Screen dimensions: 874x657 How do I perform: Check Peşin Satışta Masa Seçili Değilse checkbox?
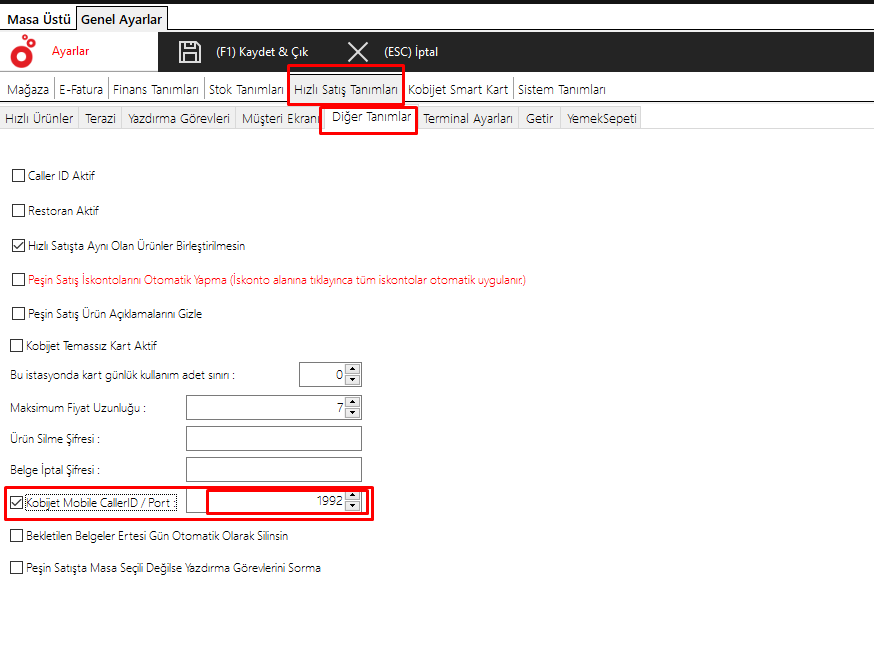tap(17, 567)
